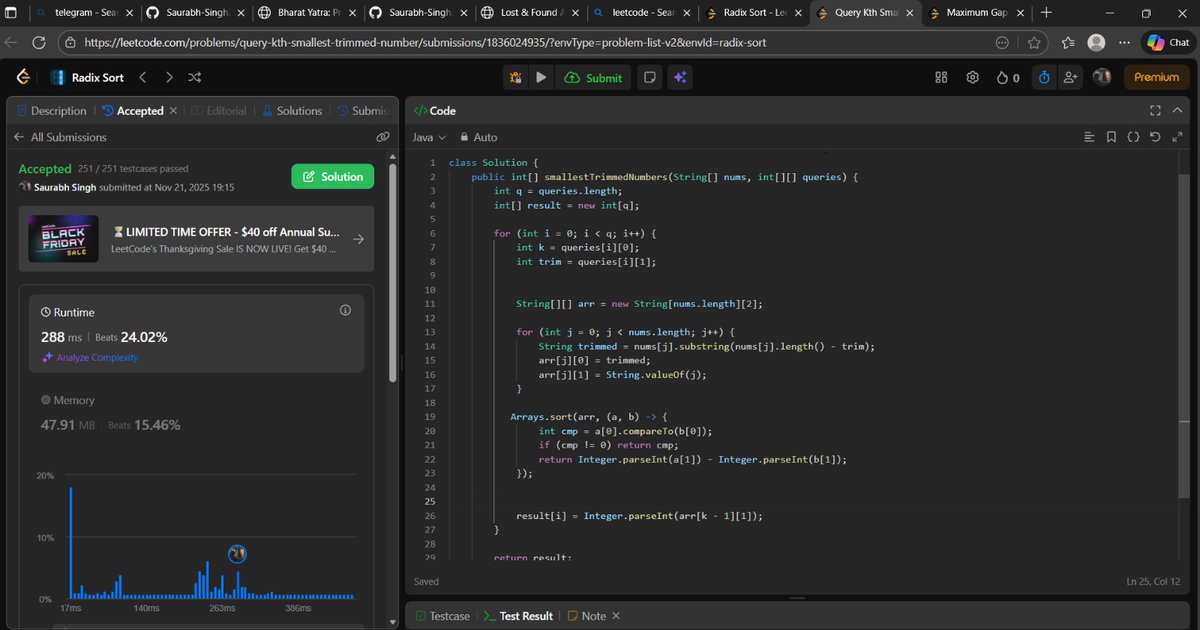Open a new browser tab
Screen dimensions: 1200x630
[x=1046, y=13]
